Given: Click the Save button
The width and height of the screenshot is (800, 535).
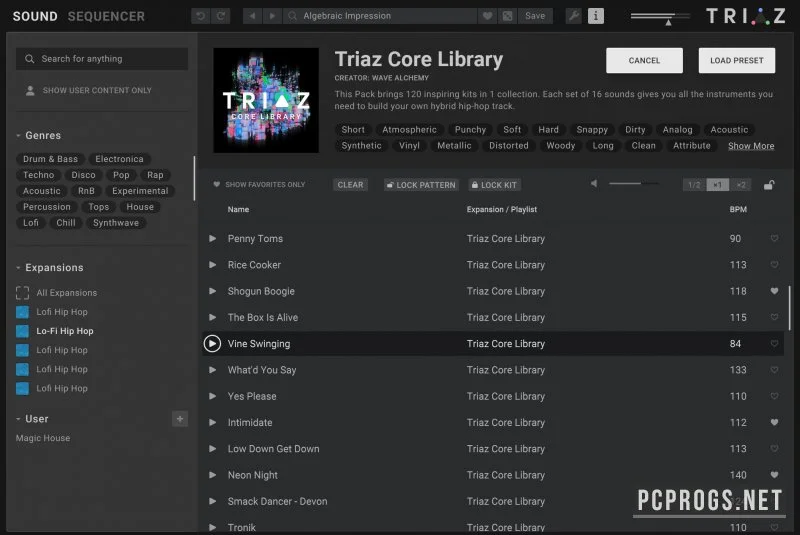Looking at the screenshot, I should (x=535, y=16).
